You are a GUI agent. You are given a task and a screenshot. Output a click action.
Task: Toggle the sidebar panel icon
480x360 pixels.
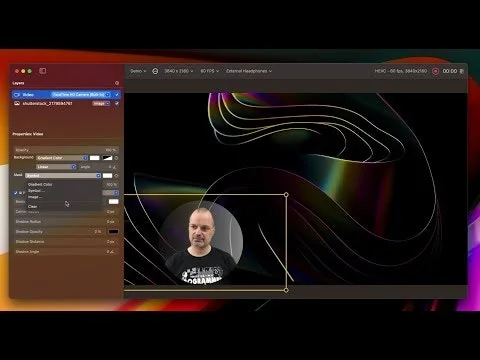click(42, 71)
